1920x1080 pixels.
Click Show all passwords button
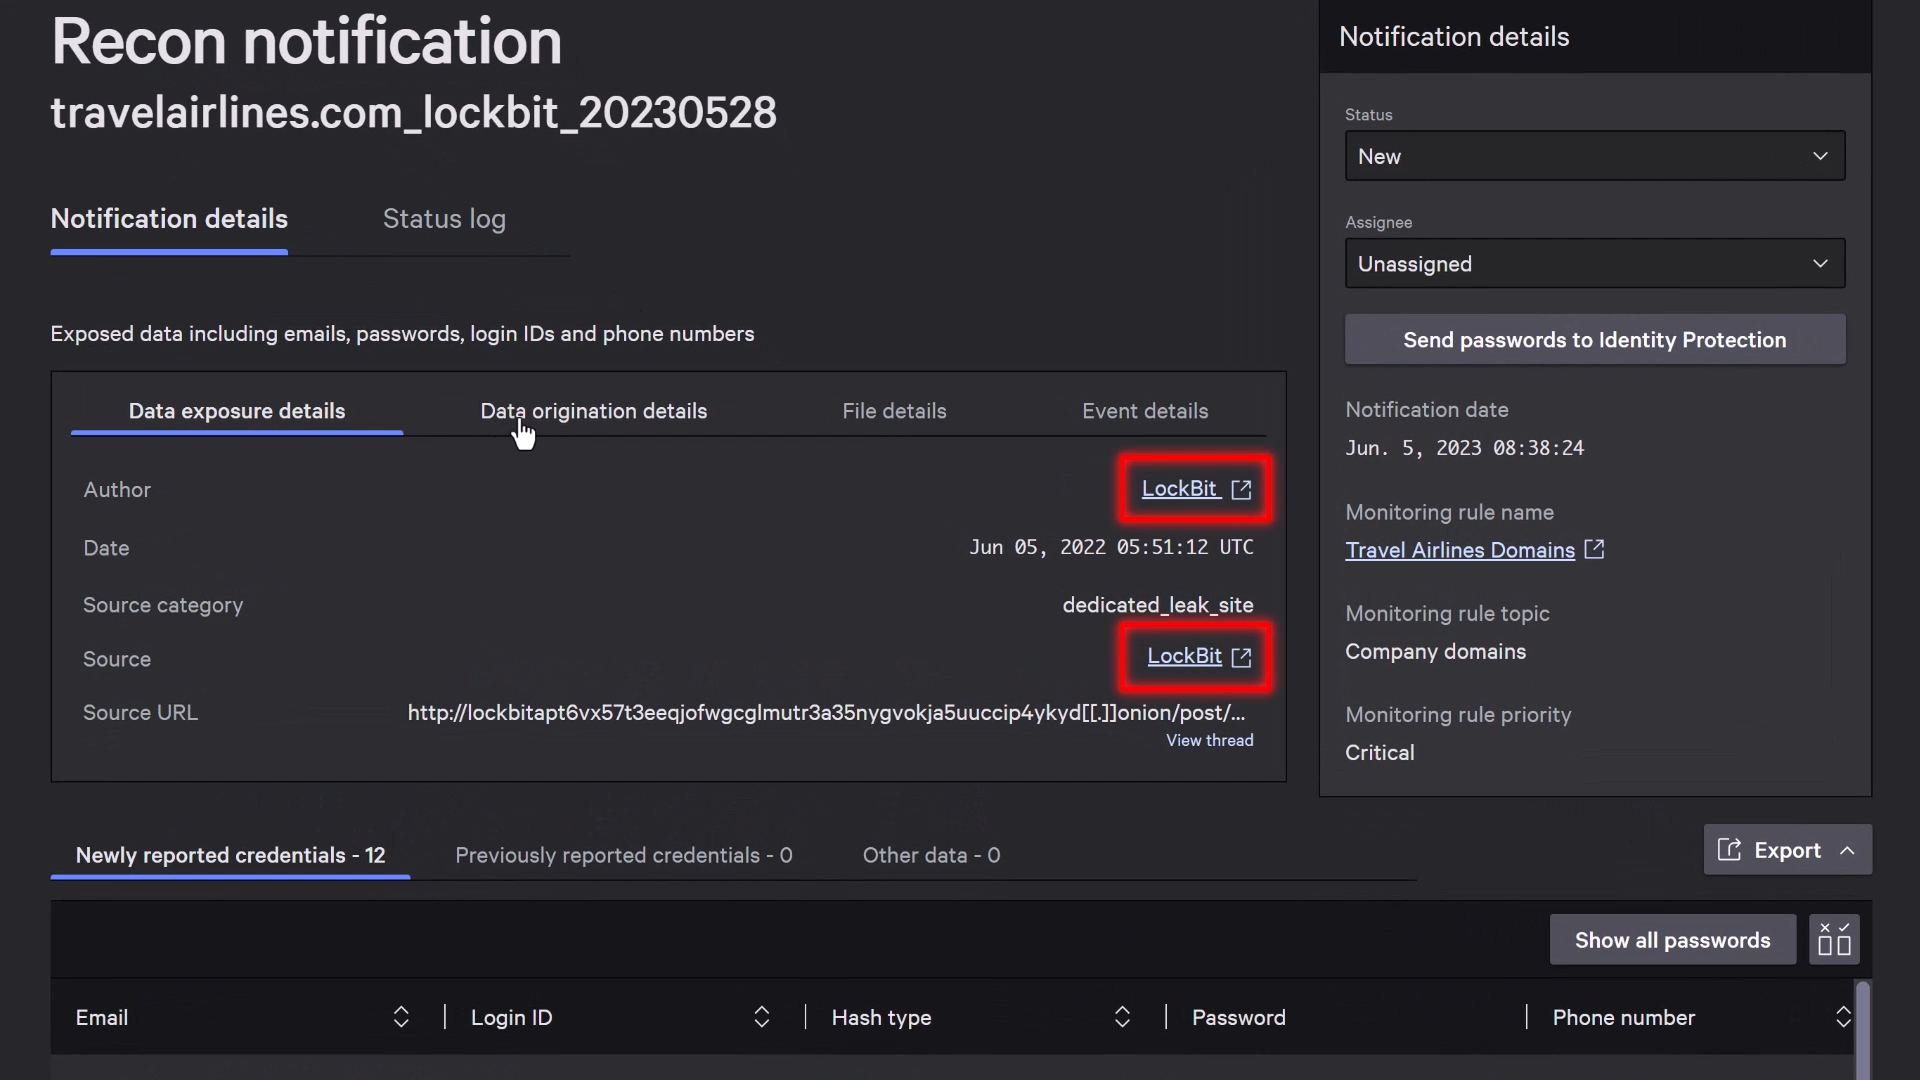[x=1672, y=940]
